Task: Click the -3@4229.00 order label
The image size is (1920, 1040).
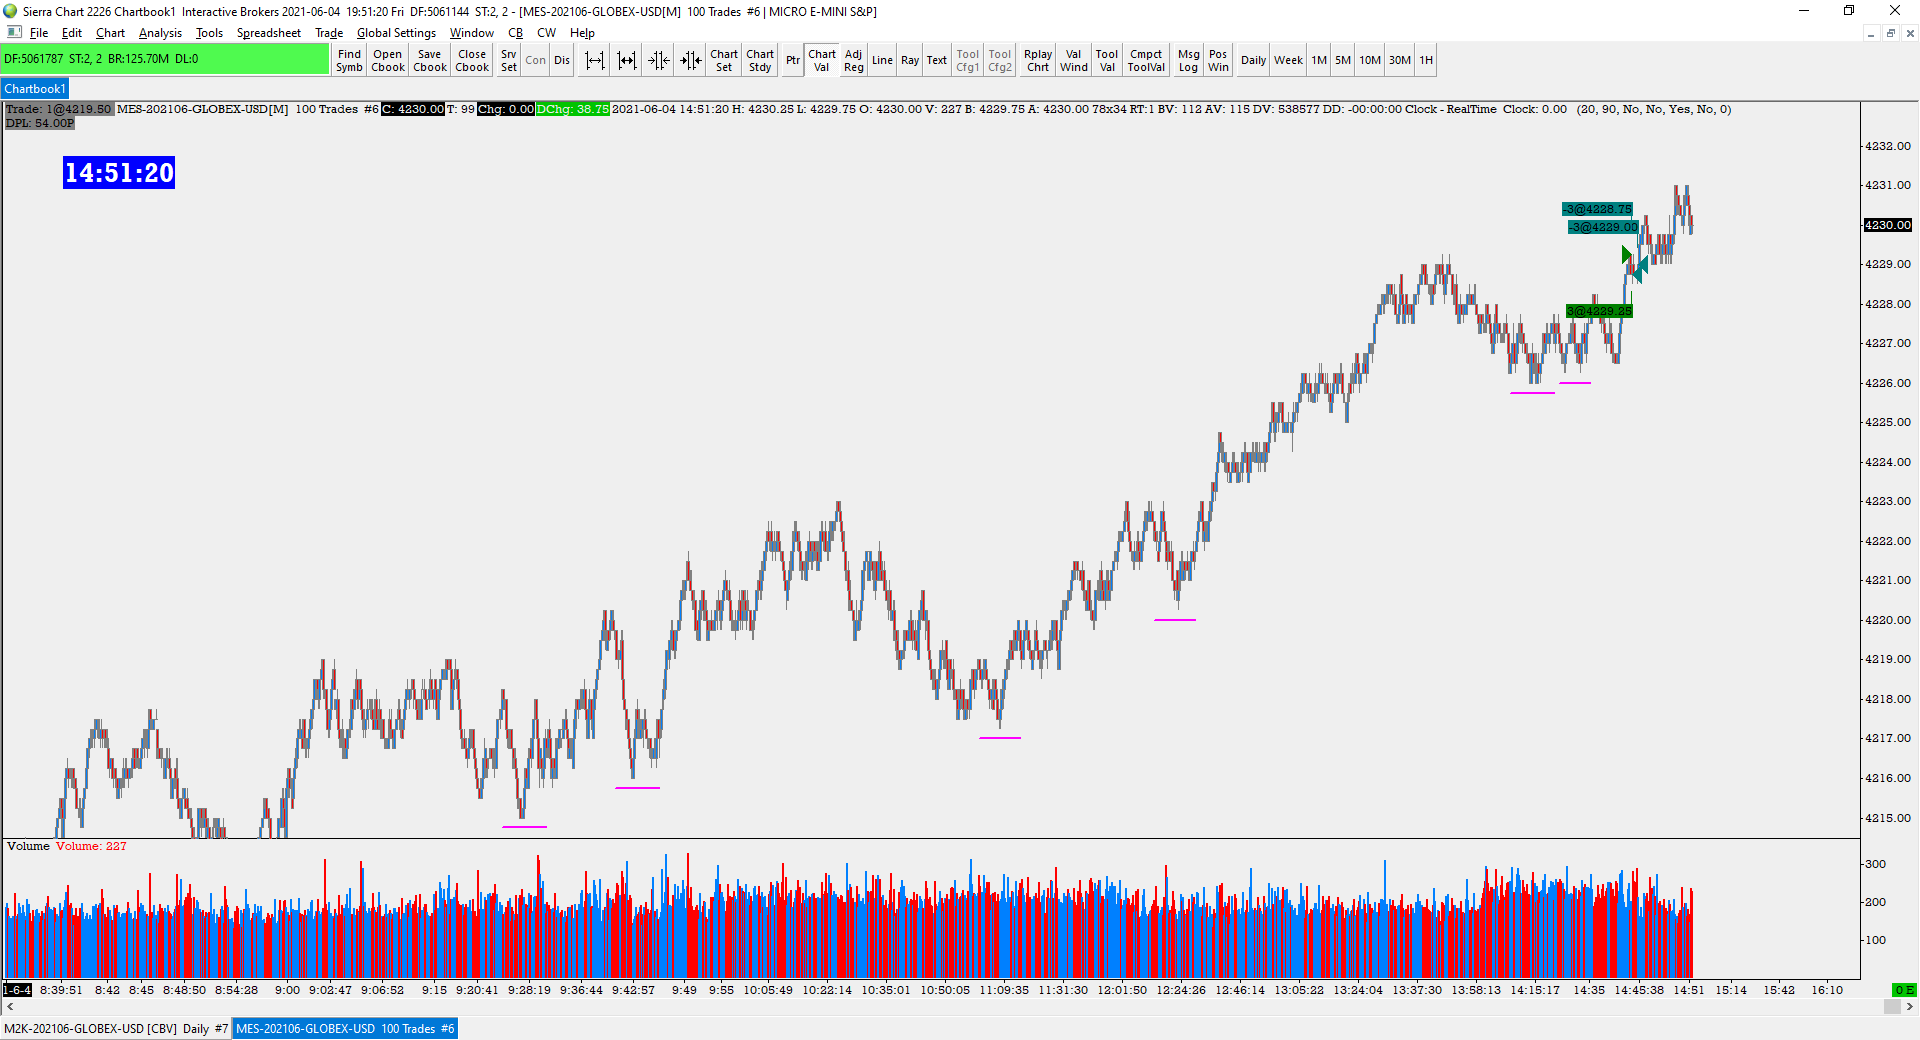Action: [1603, 227]
